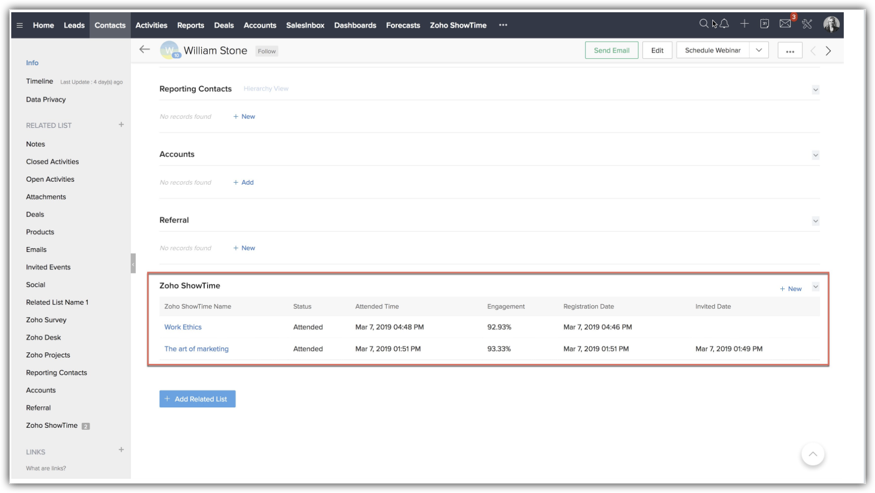The image size is (875, 493).
Task: Click Add under Accounts section
Action: point(243,183)
